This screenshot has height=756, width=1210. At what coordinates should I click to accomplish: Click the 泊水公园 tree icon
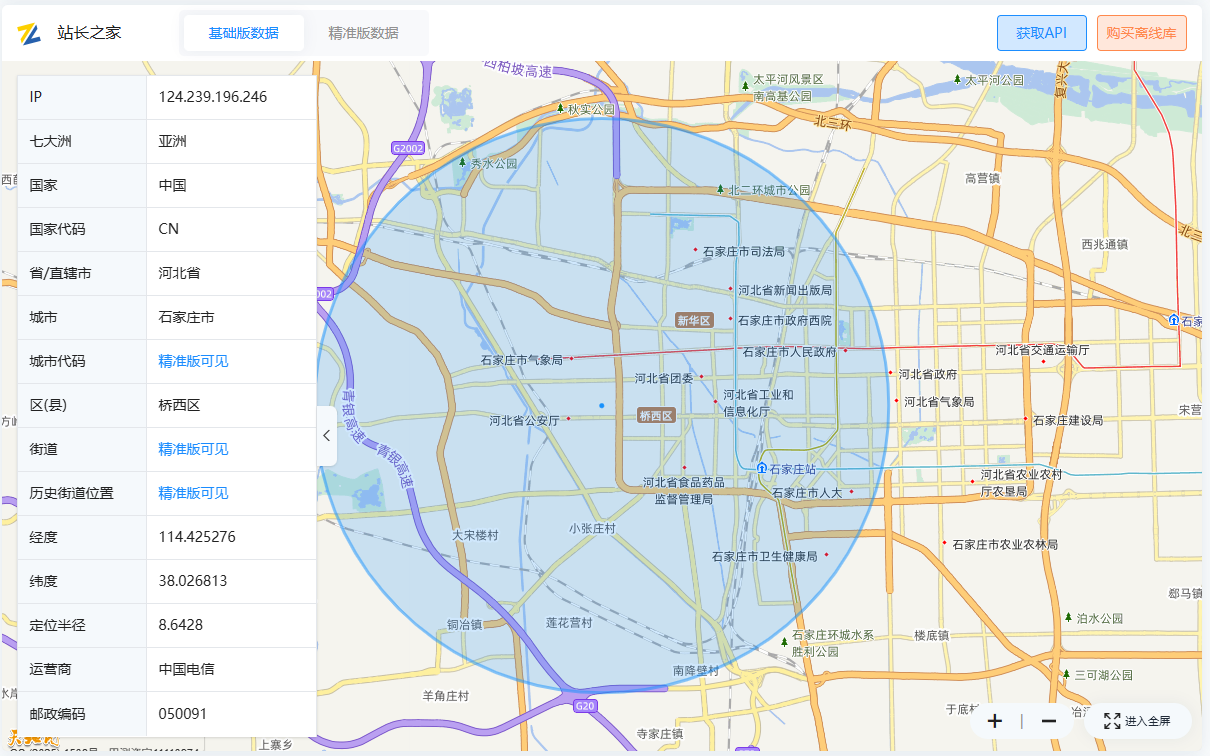click(x=1069, y=618)
